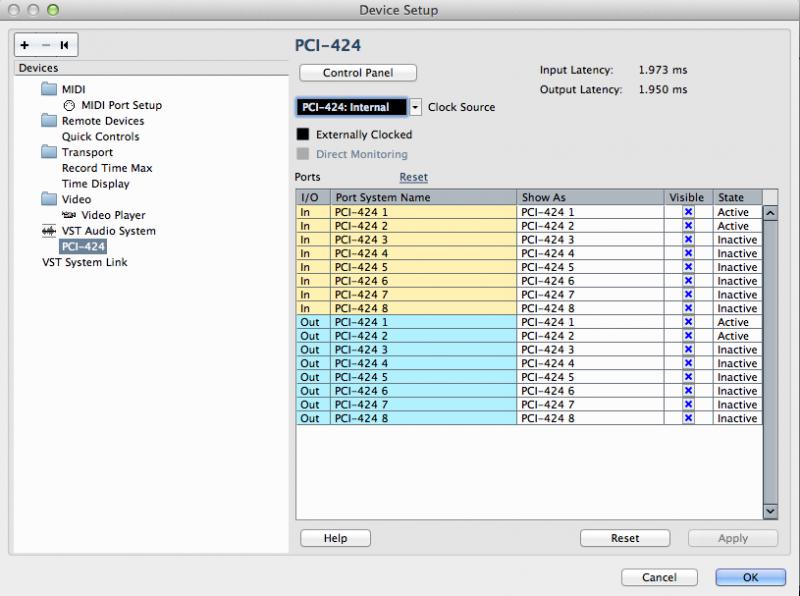
Task: Click the reset-to-first skip icon
Action: click(64, 45)
